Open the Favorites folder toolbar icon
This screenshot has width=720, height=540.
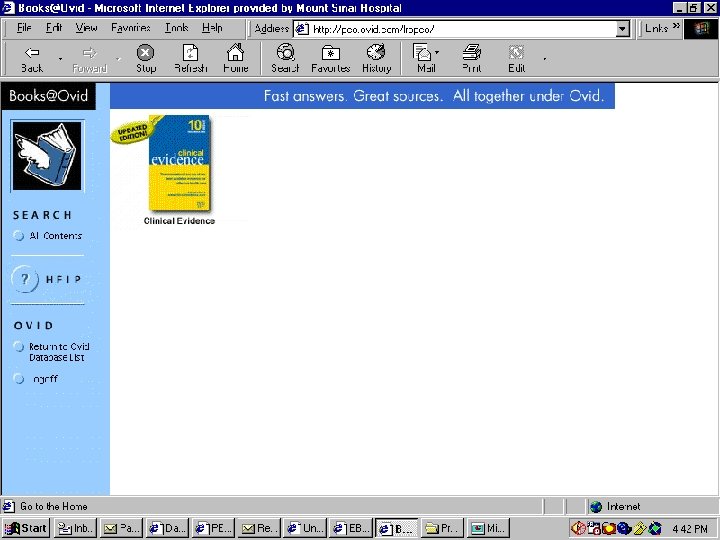click(x=330, y=53)
